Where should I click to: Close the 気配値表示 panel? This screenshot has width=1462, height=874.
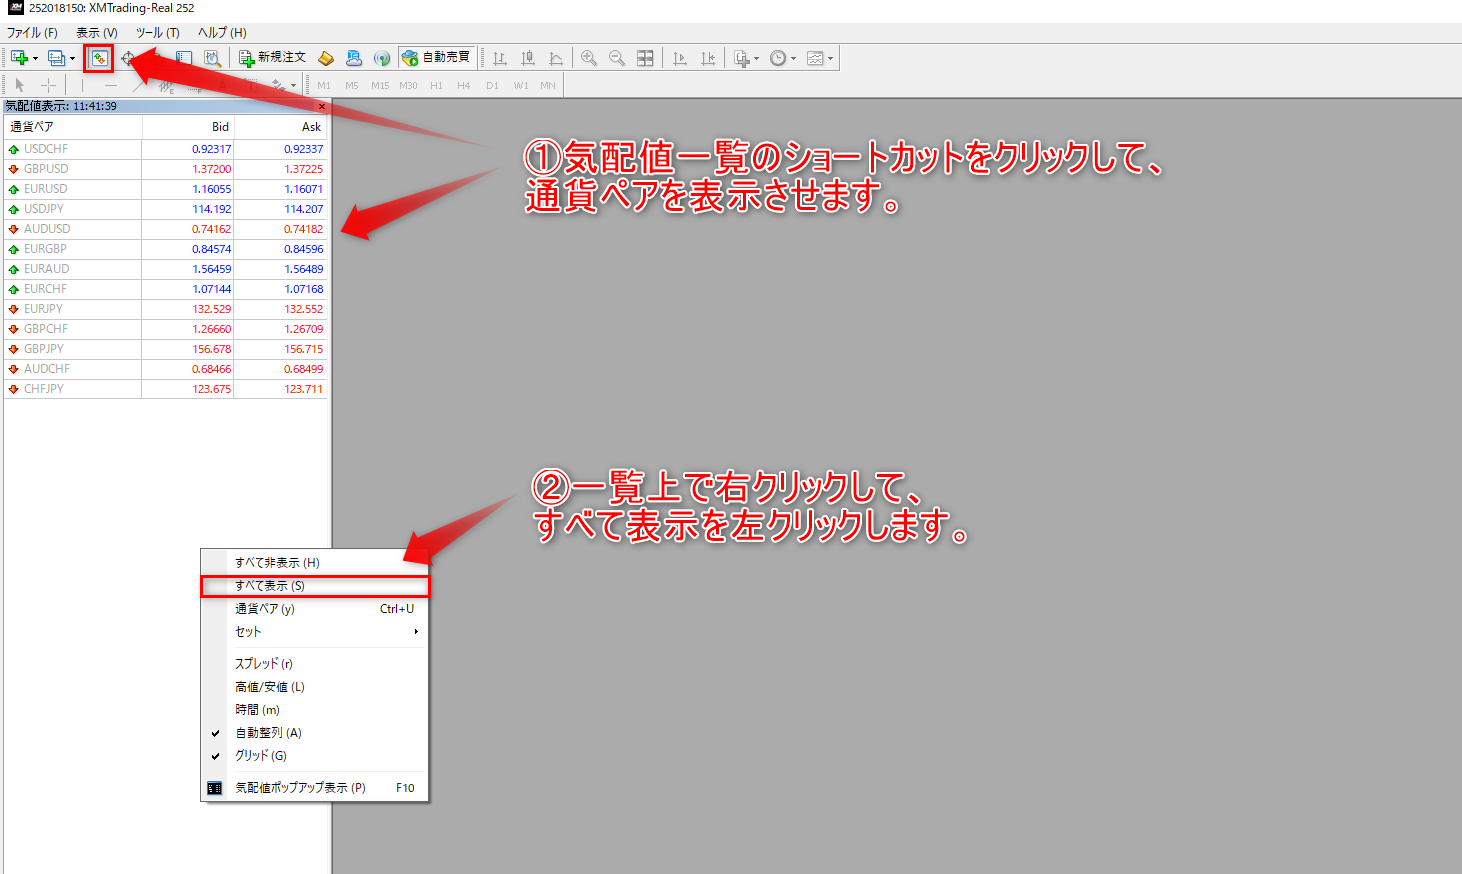coord(322,106)
